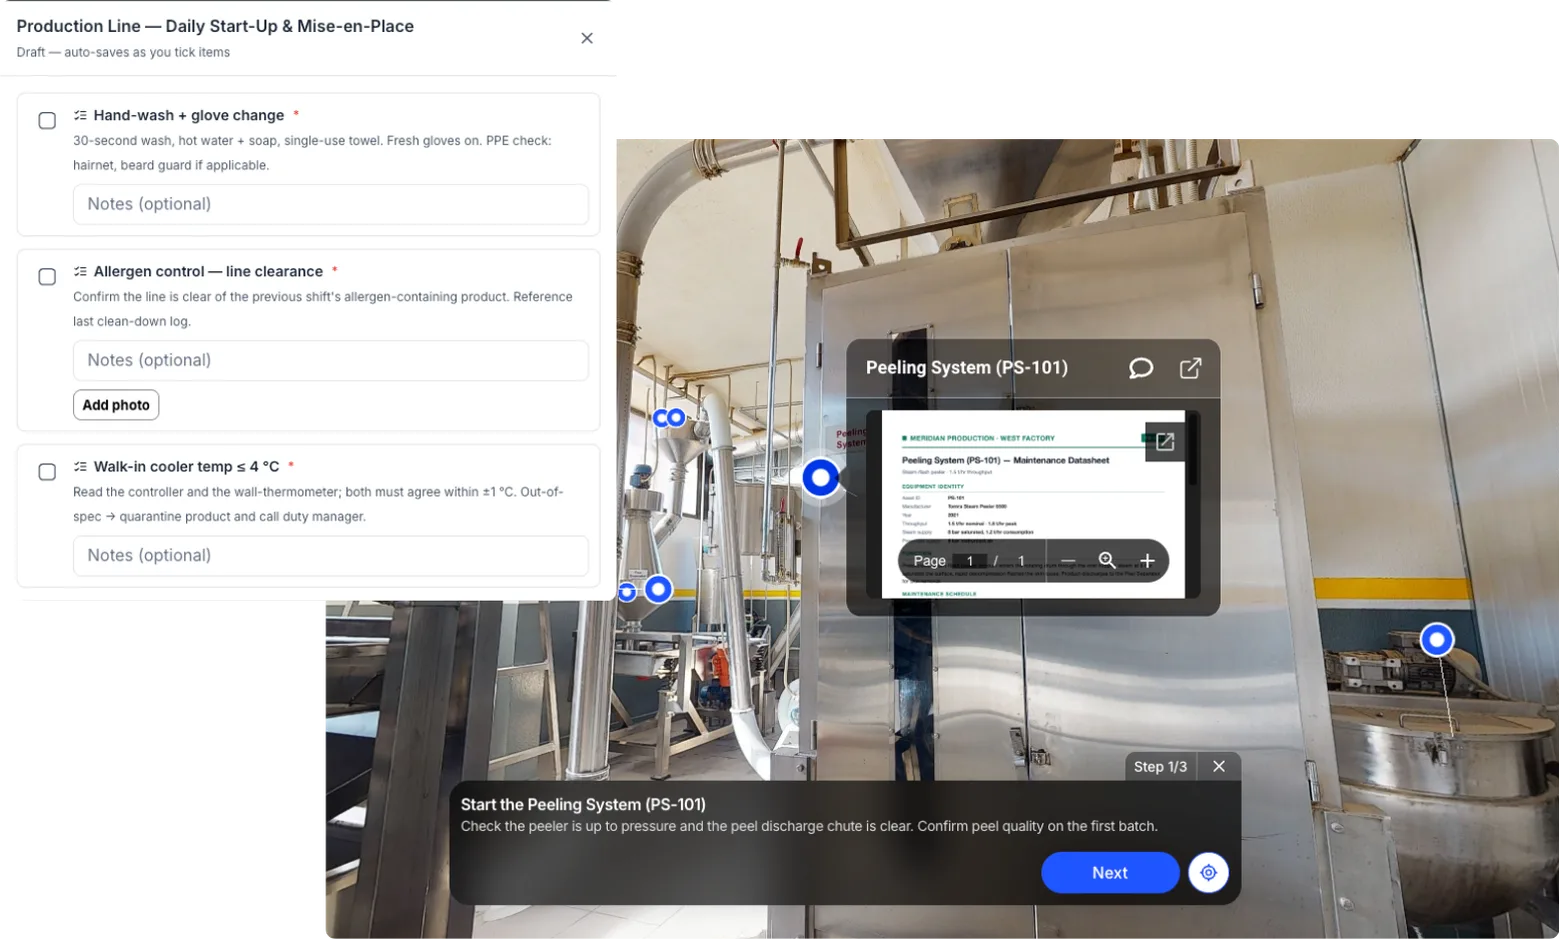Screen dimensions: 1560x939
Task: Zoom in the PDF with plus icon
Action: point(1147,561)
